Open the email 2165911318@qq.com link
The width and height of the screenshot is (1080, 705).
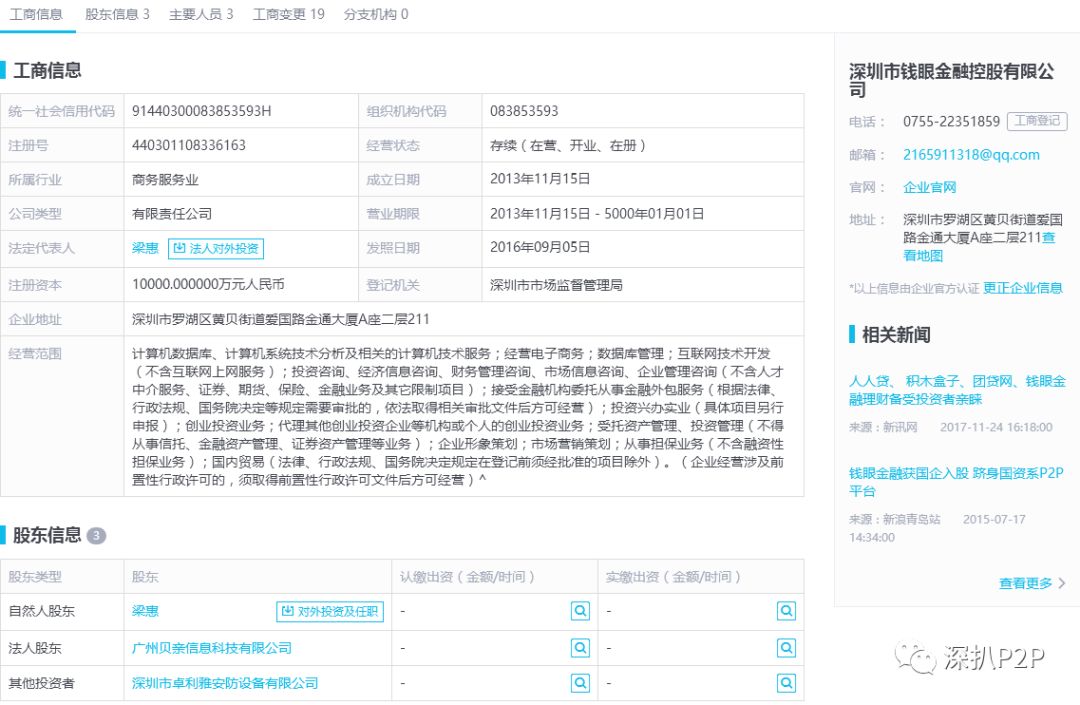(x=971, y=155)
